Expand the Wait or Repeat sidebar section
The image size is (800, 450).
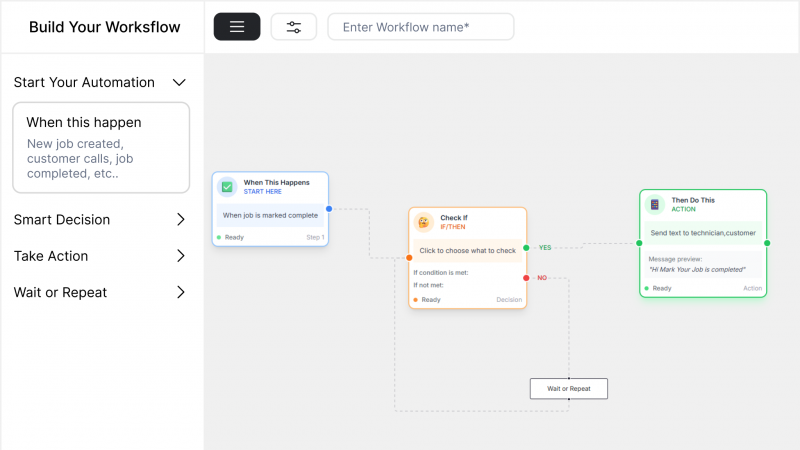click(181, 293)
